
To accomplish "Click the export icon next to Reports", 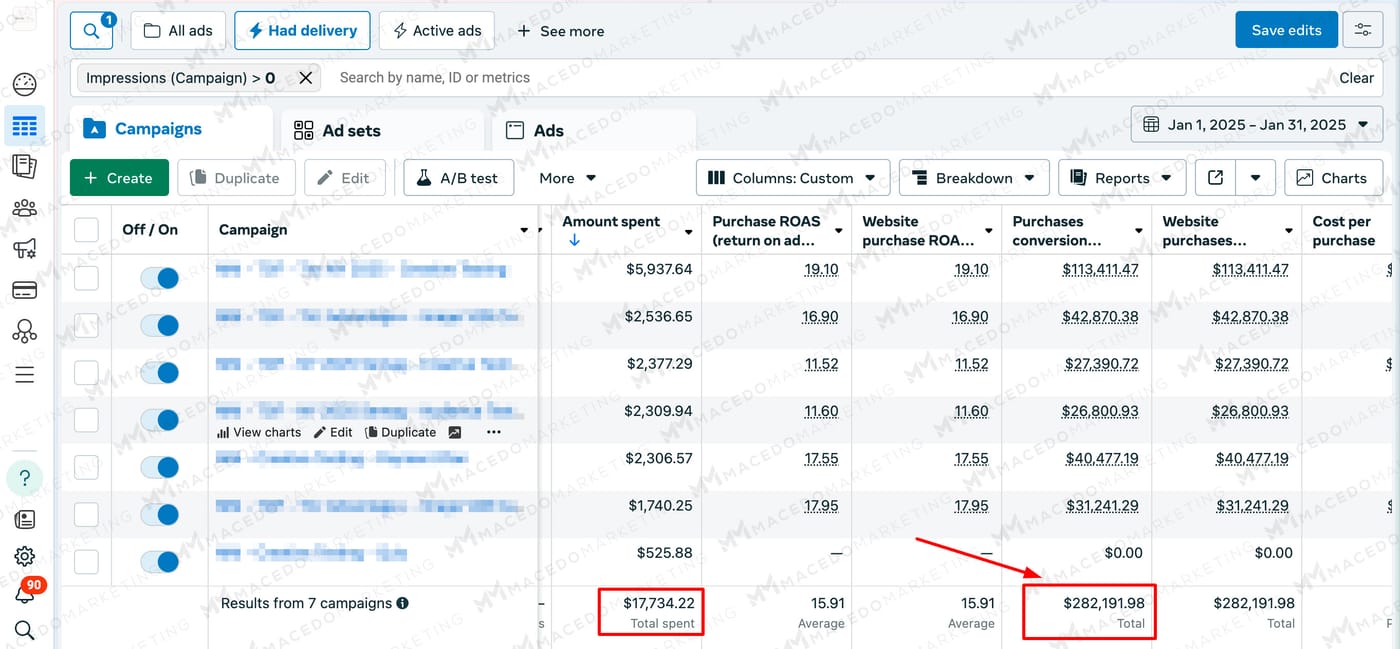I will (1215, 178).
